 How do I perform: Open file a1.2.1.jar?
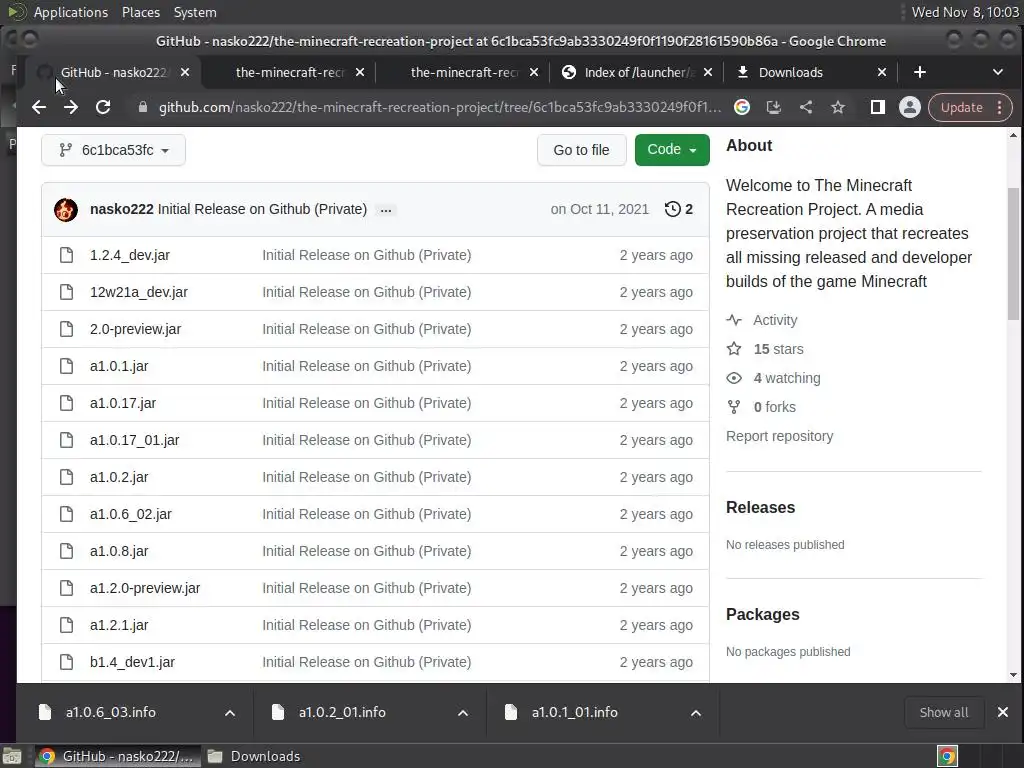coord(119,625)
